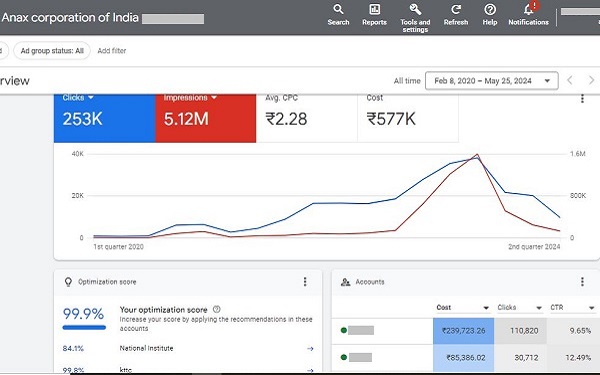The width and height of the screenshot is (600, 375).
Task: Open the date range dropdown
Action: point(491,81)
